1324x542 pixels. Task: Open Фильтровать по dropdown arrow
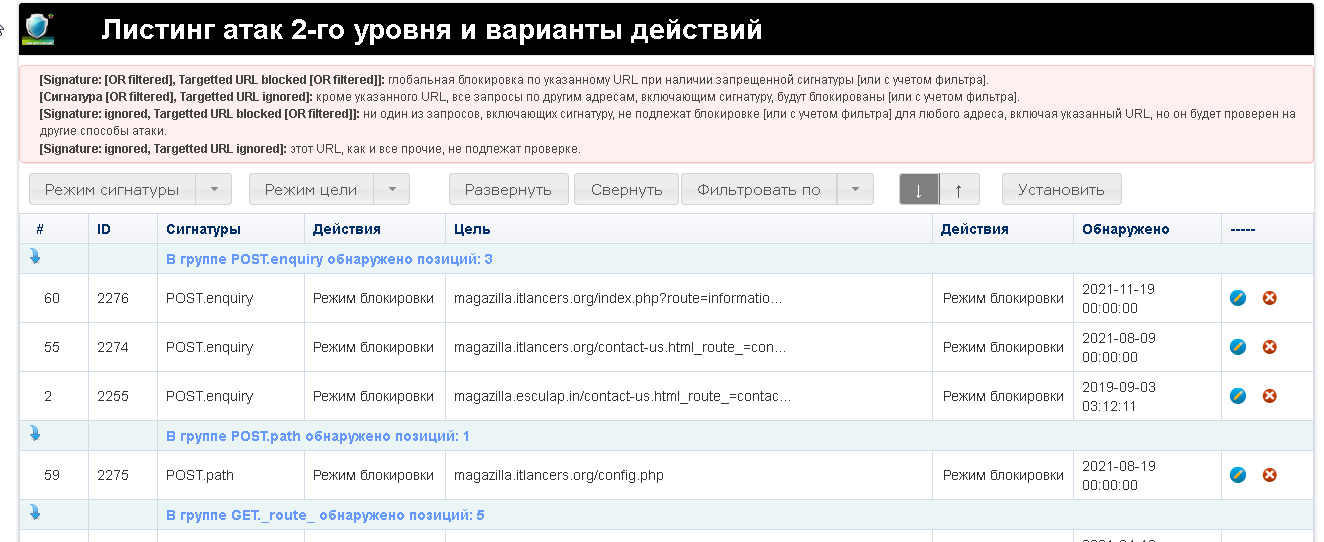[x=855, y=190]
